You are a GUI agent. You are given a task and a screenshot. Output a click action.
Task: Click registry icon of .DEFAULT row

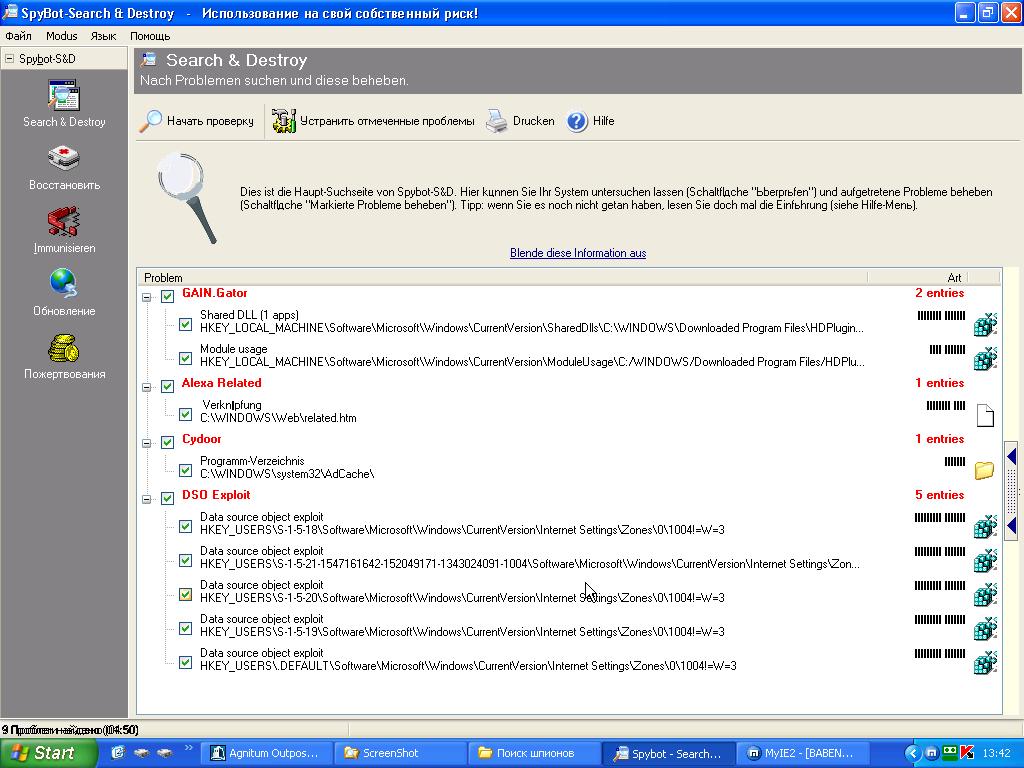985,662
